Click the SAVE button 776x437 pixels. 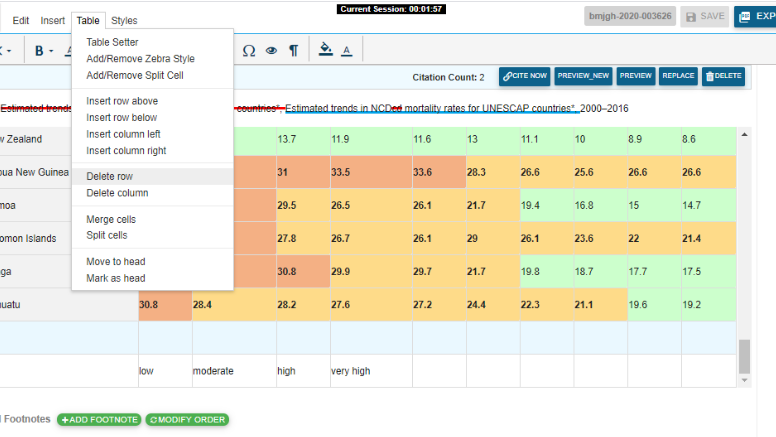click(x=705, y=16)
